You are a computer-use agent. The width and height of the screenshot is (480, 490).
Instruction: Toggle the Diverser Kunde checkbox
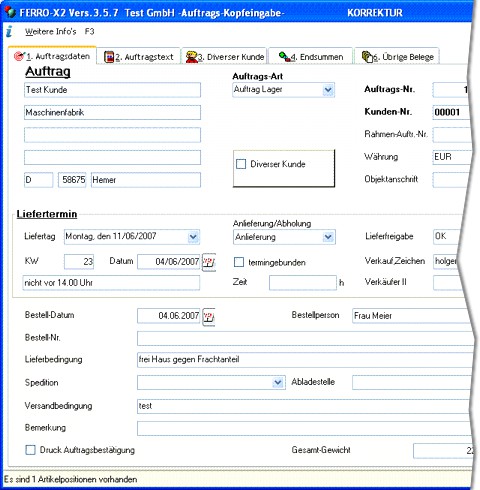[x=241, y=164]
